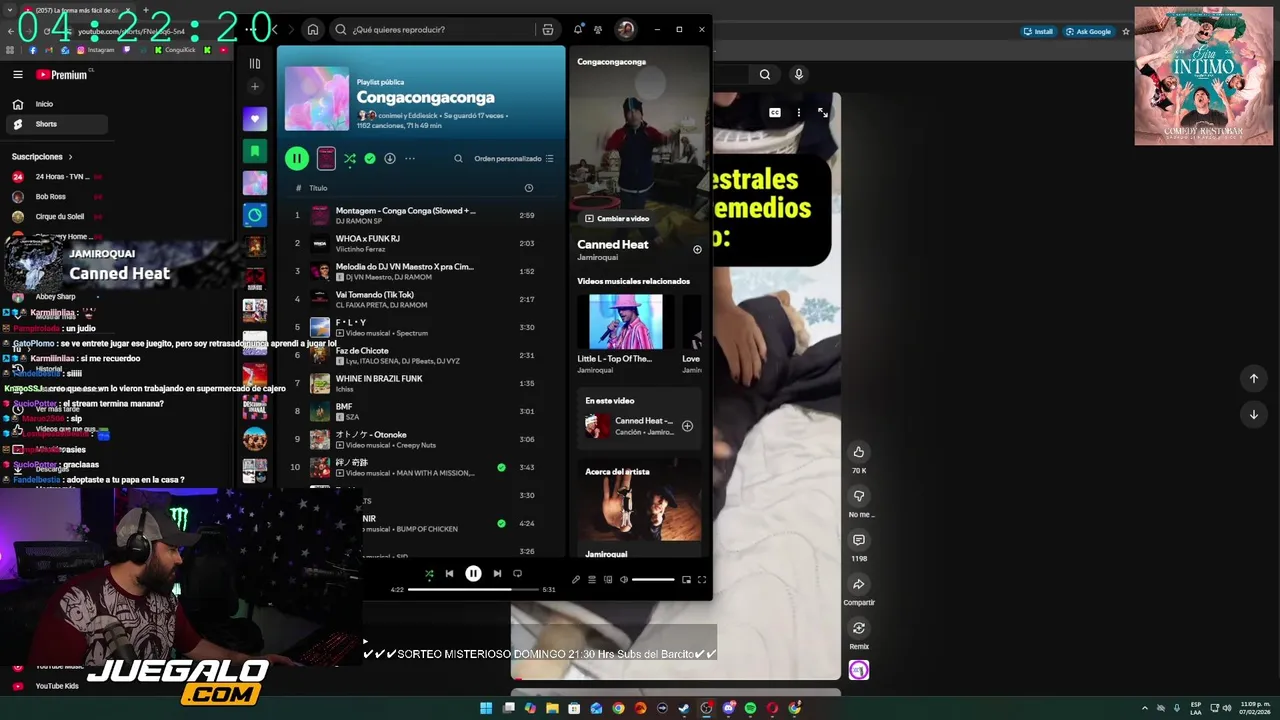Search within the Congacongaconga playlist
This screenshot has width=1280, height=720.
[458, 158]
